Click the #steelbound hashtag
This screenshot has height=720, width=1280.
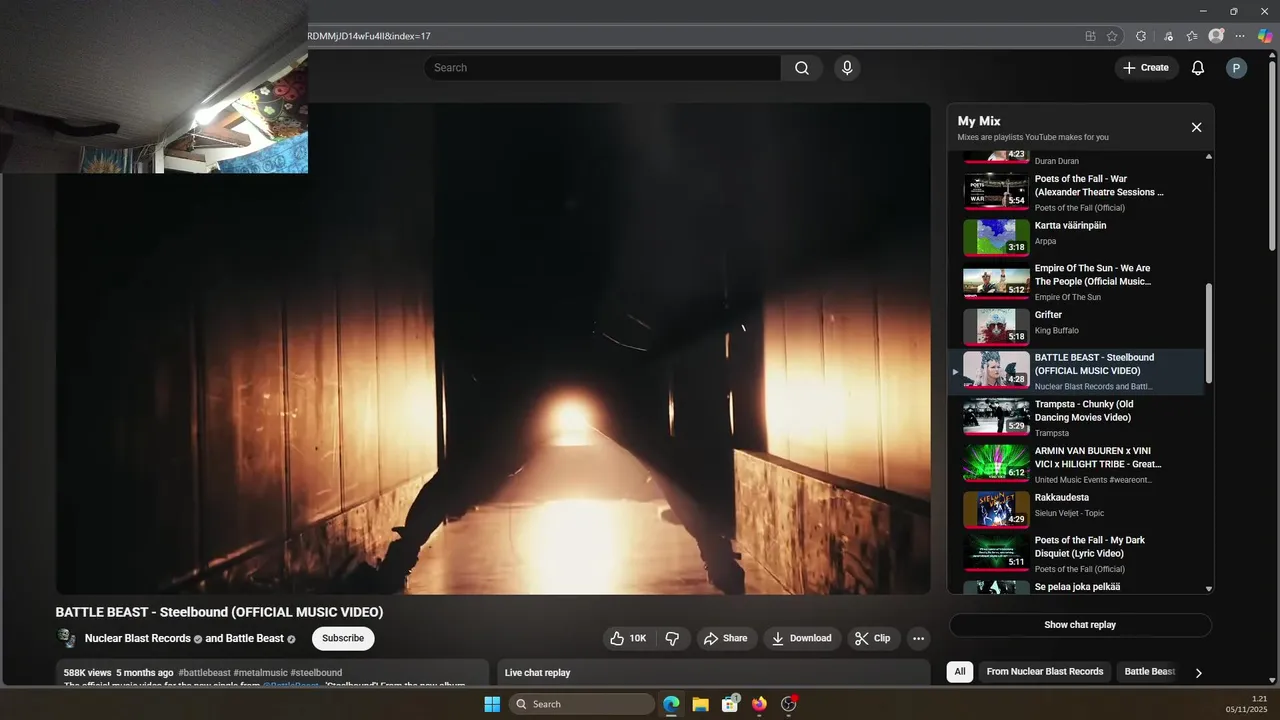316,673
